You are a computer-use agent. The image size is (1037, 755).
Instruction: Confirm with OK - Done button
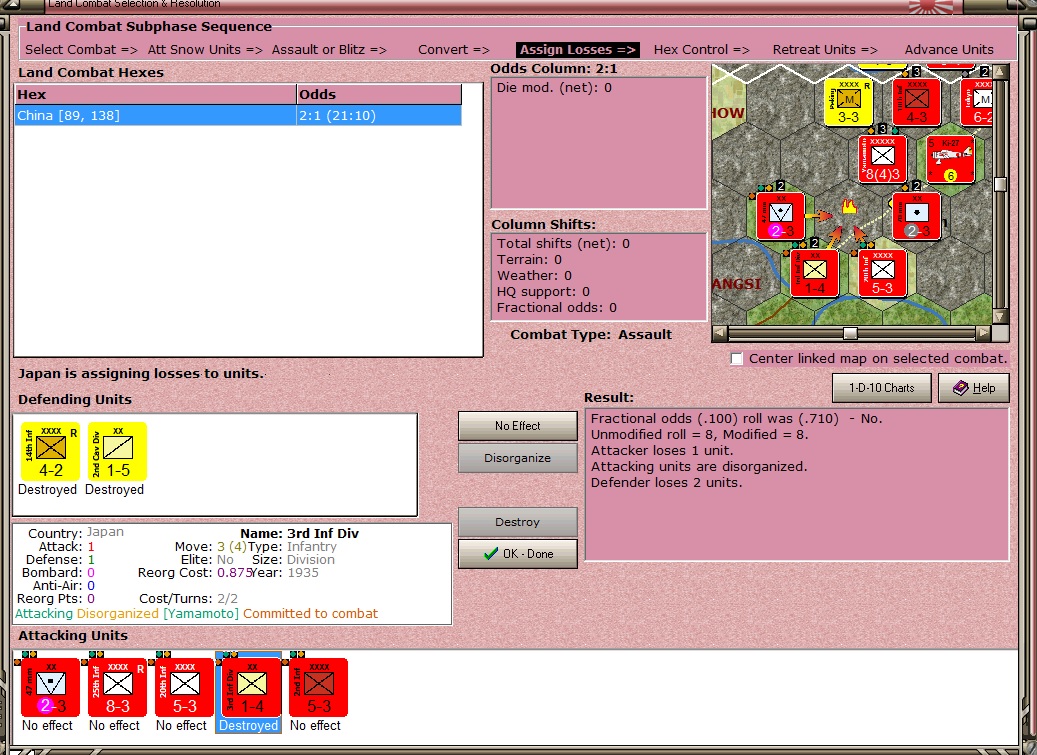517,553
